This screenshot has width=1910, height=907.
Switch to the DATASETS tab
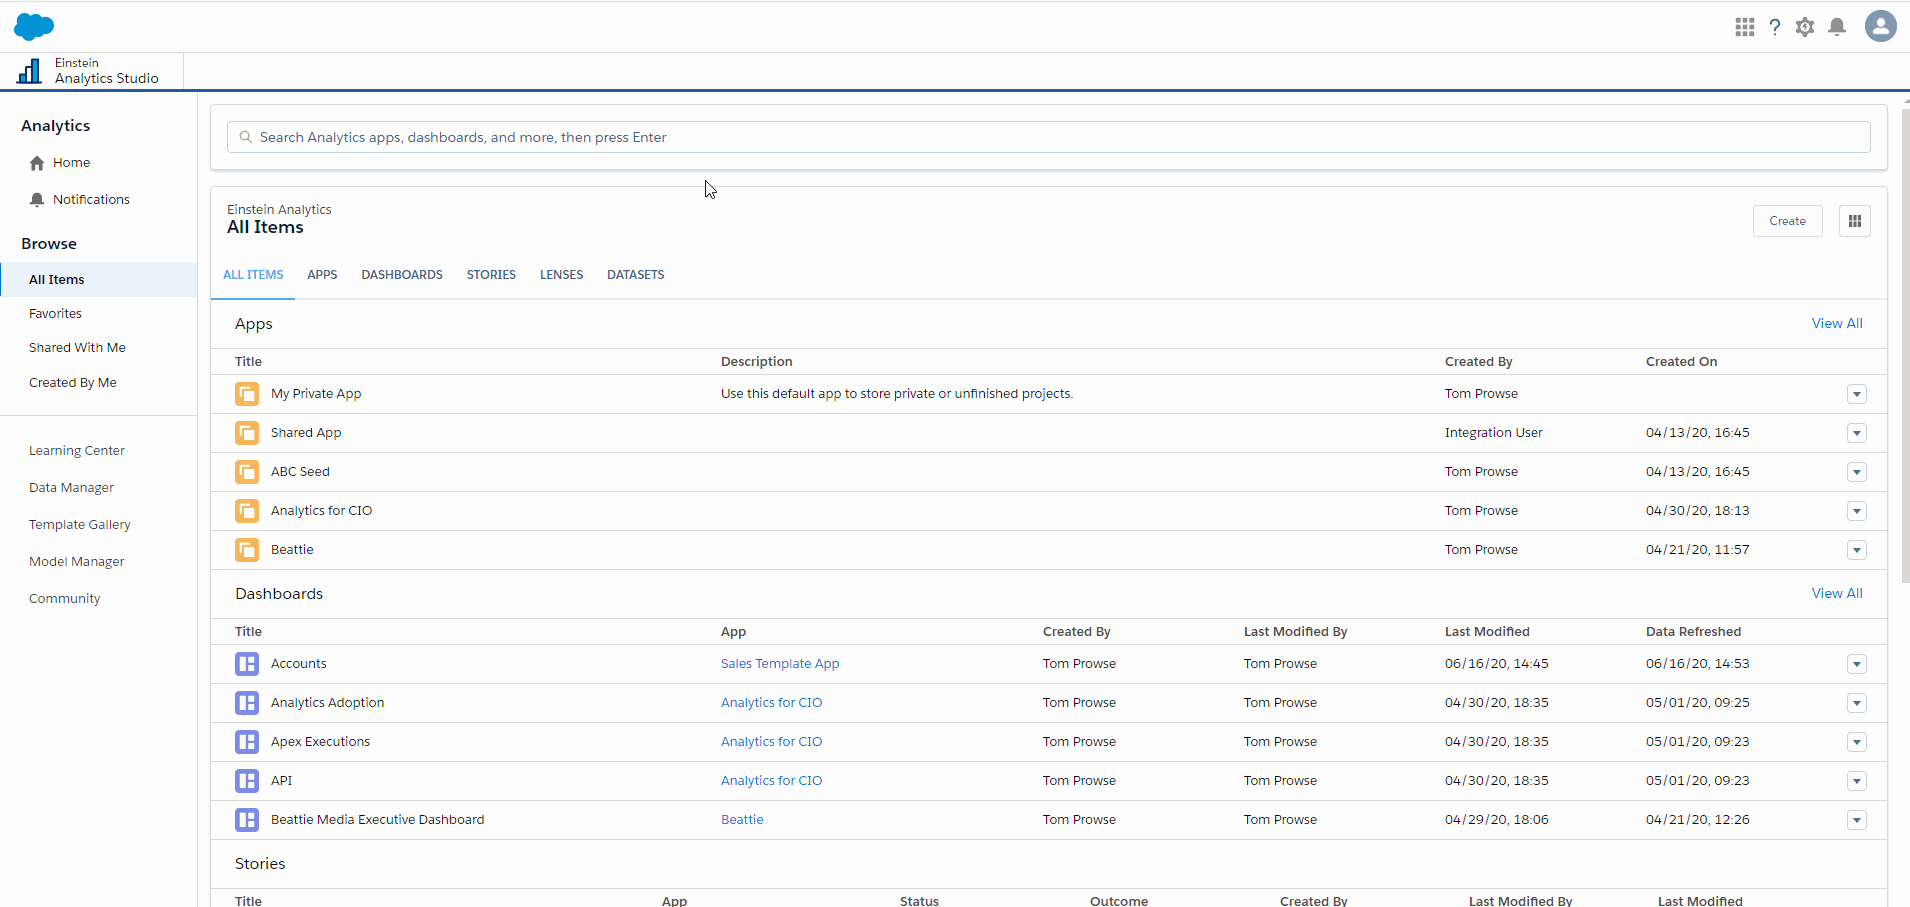click(636, 275)
